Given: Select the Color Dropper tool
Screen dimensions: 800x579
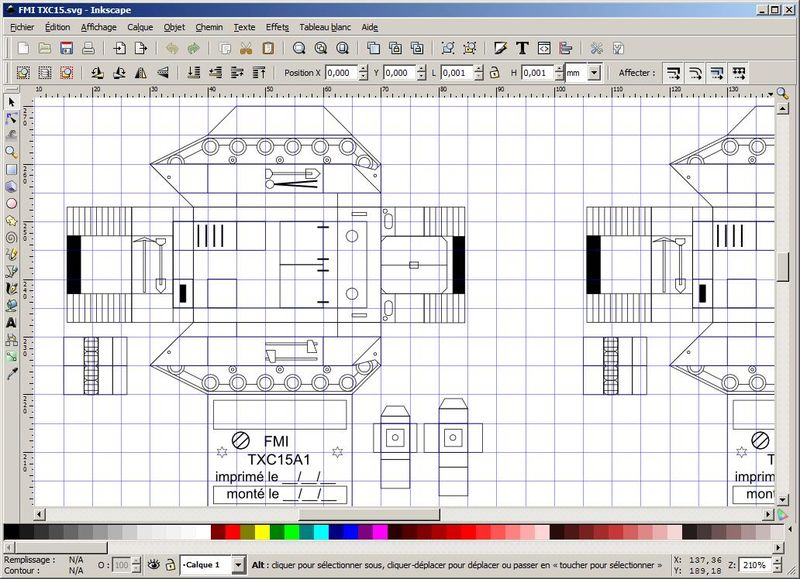Looking at the screenshot, I should click(x=12, y=373).
